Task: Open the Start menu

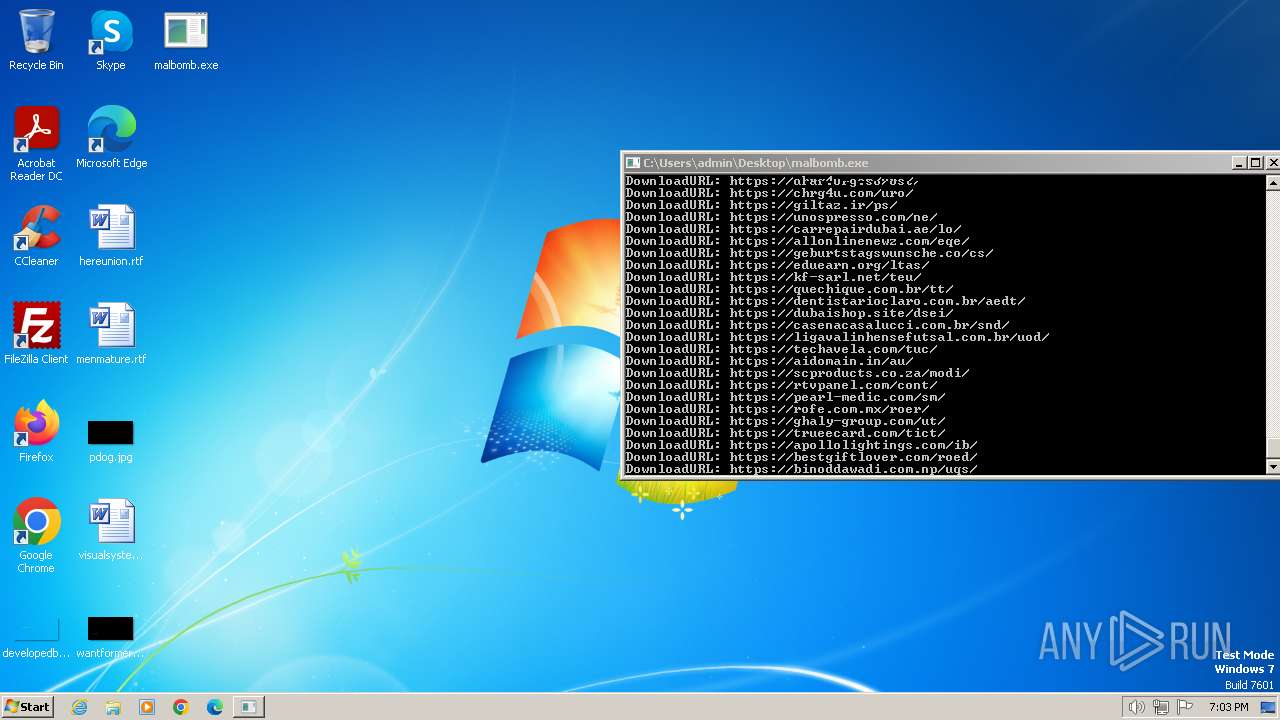Action: tap(27, 706)
